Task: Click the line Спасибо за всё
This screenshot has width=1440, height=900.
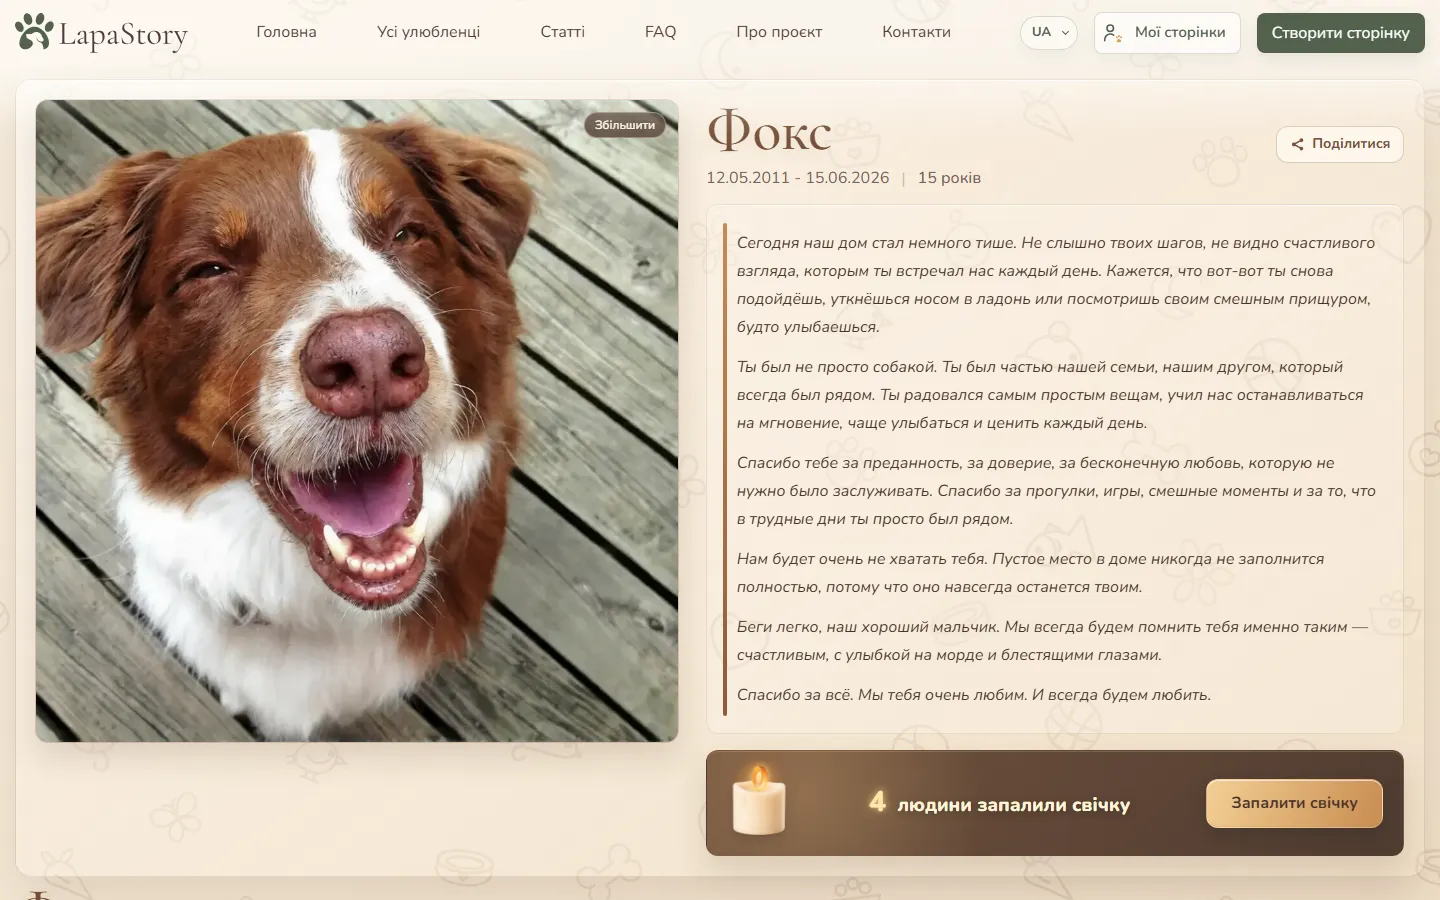Action: pos(974,695)
